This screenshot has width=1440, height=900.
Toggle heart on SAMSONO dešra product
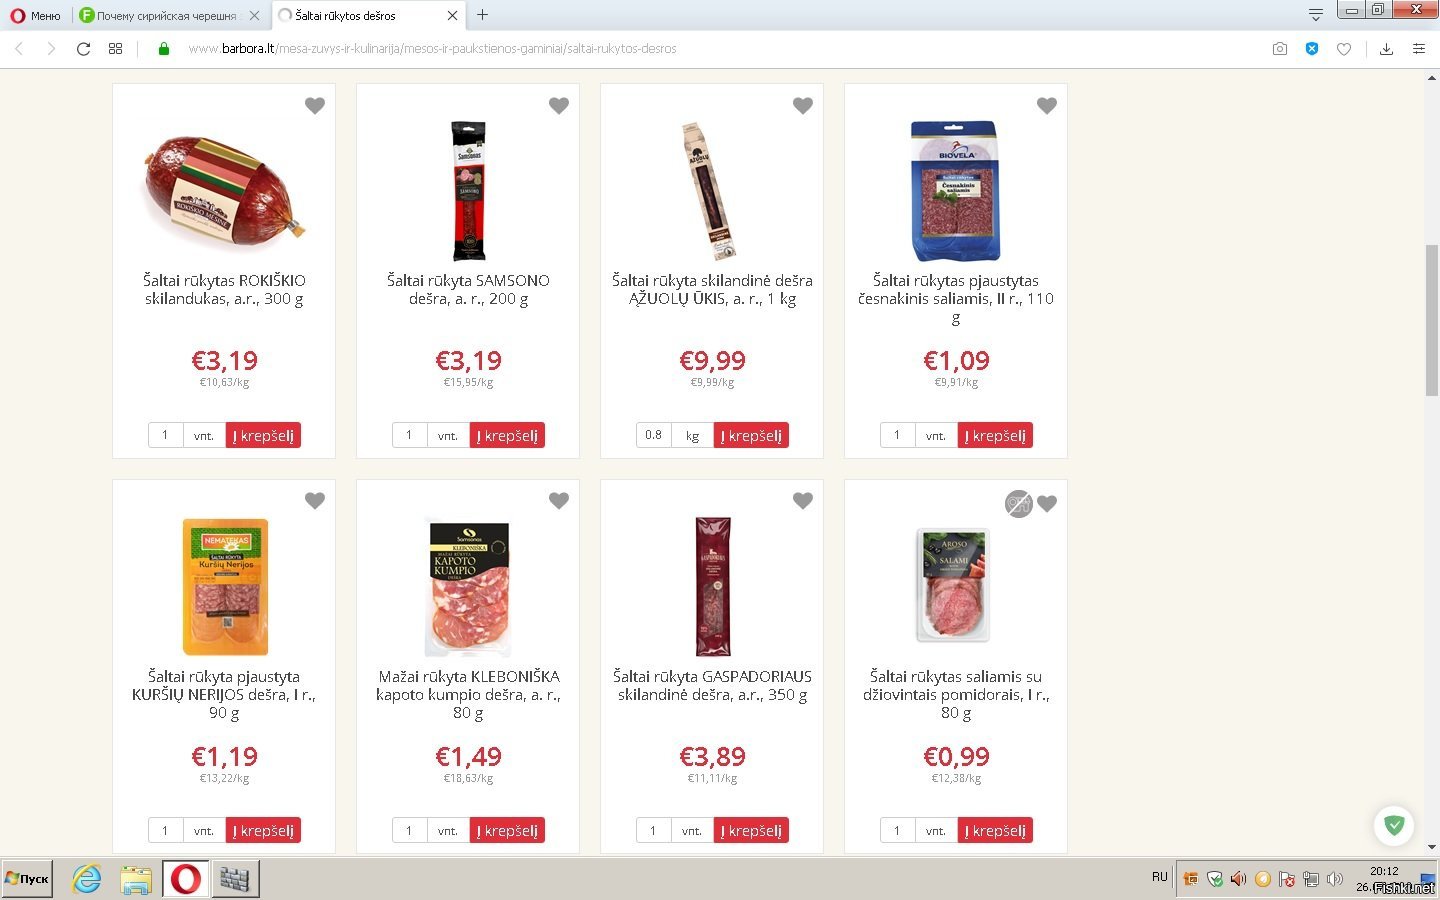coord(559,106)
